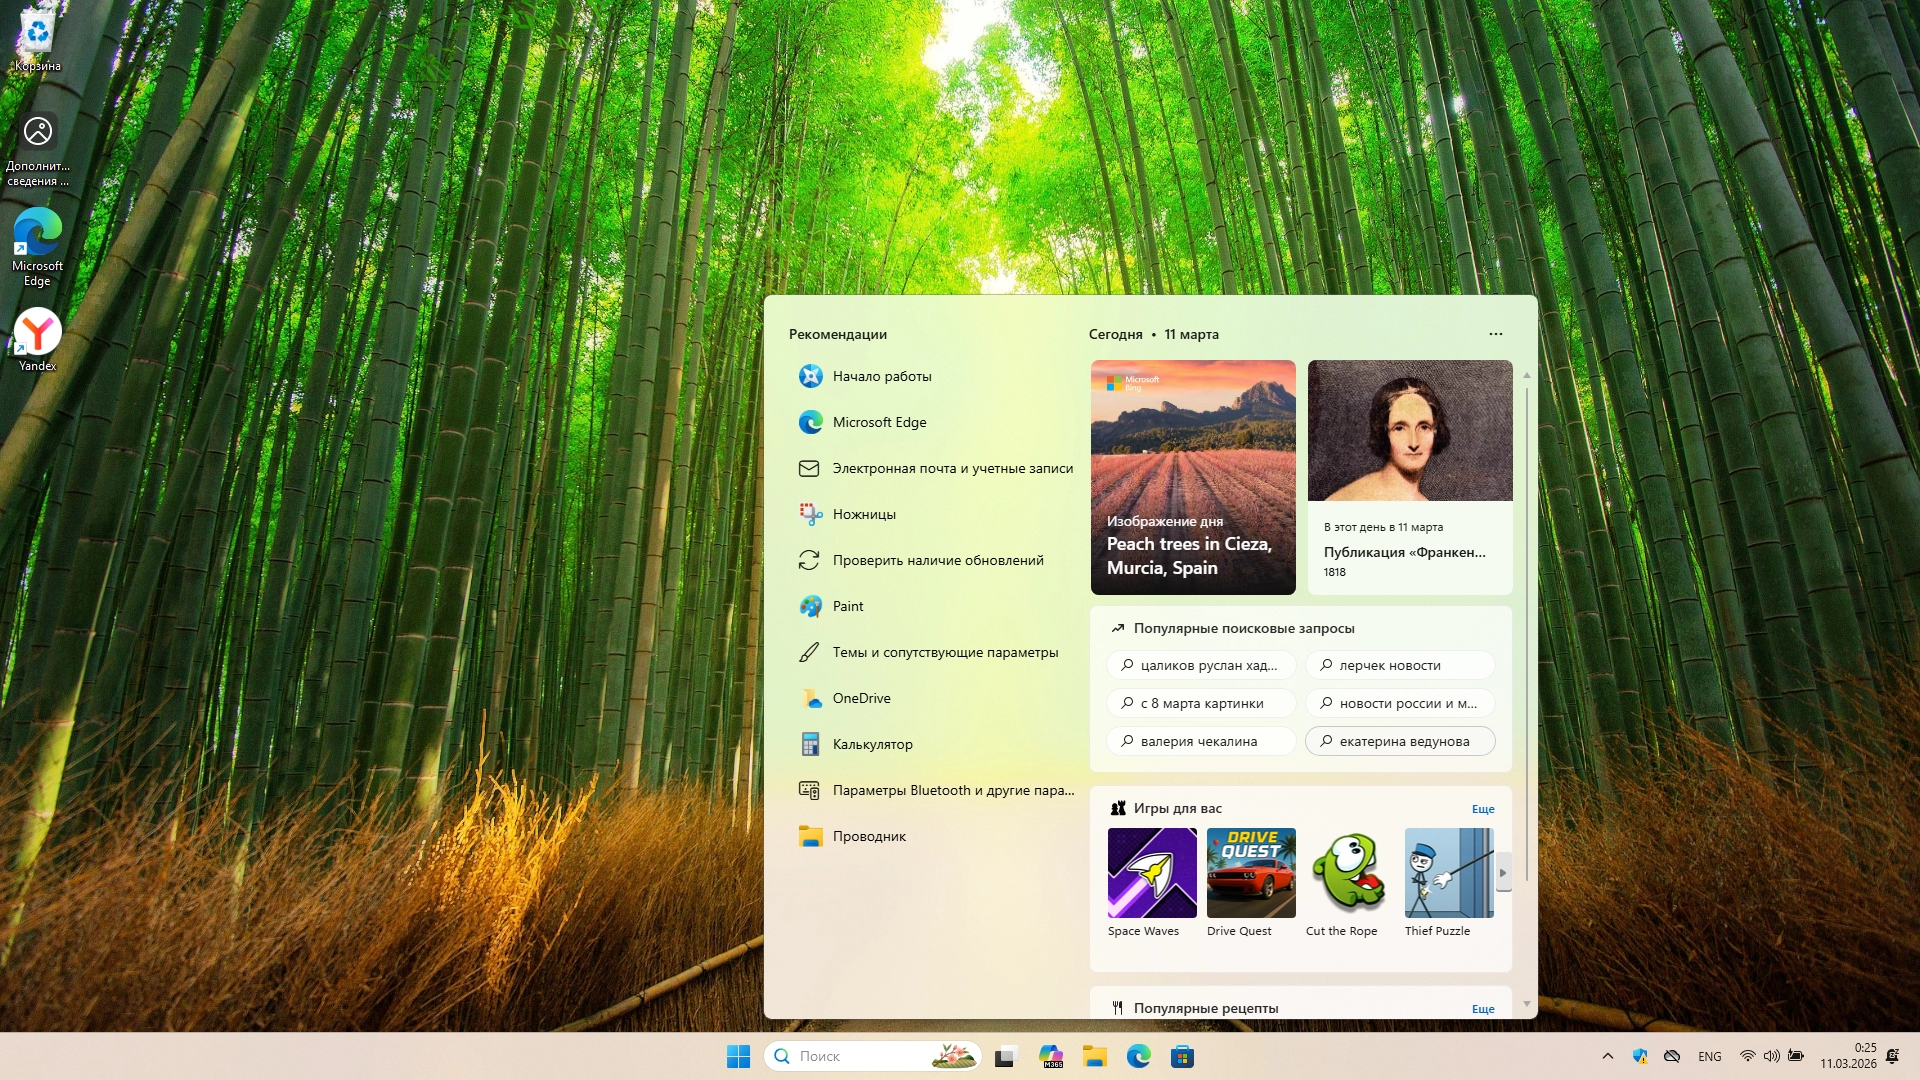
Task: Open the Peach trees image of the day
Action: click(x=1192, y=478)
